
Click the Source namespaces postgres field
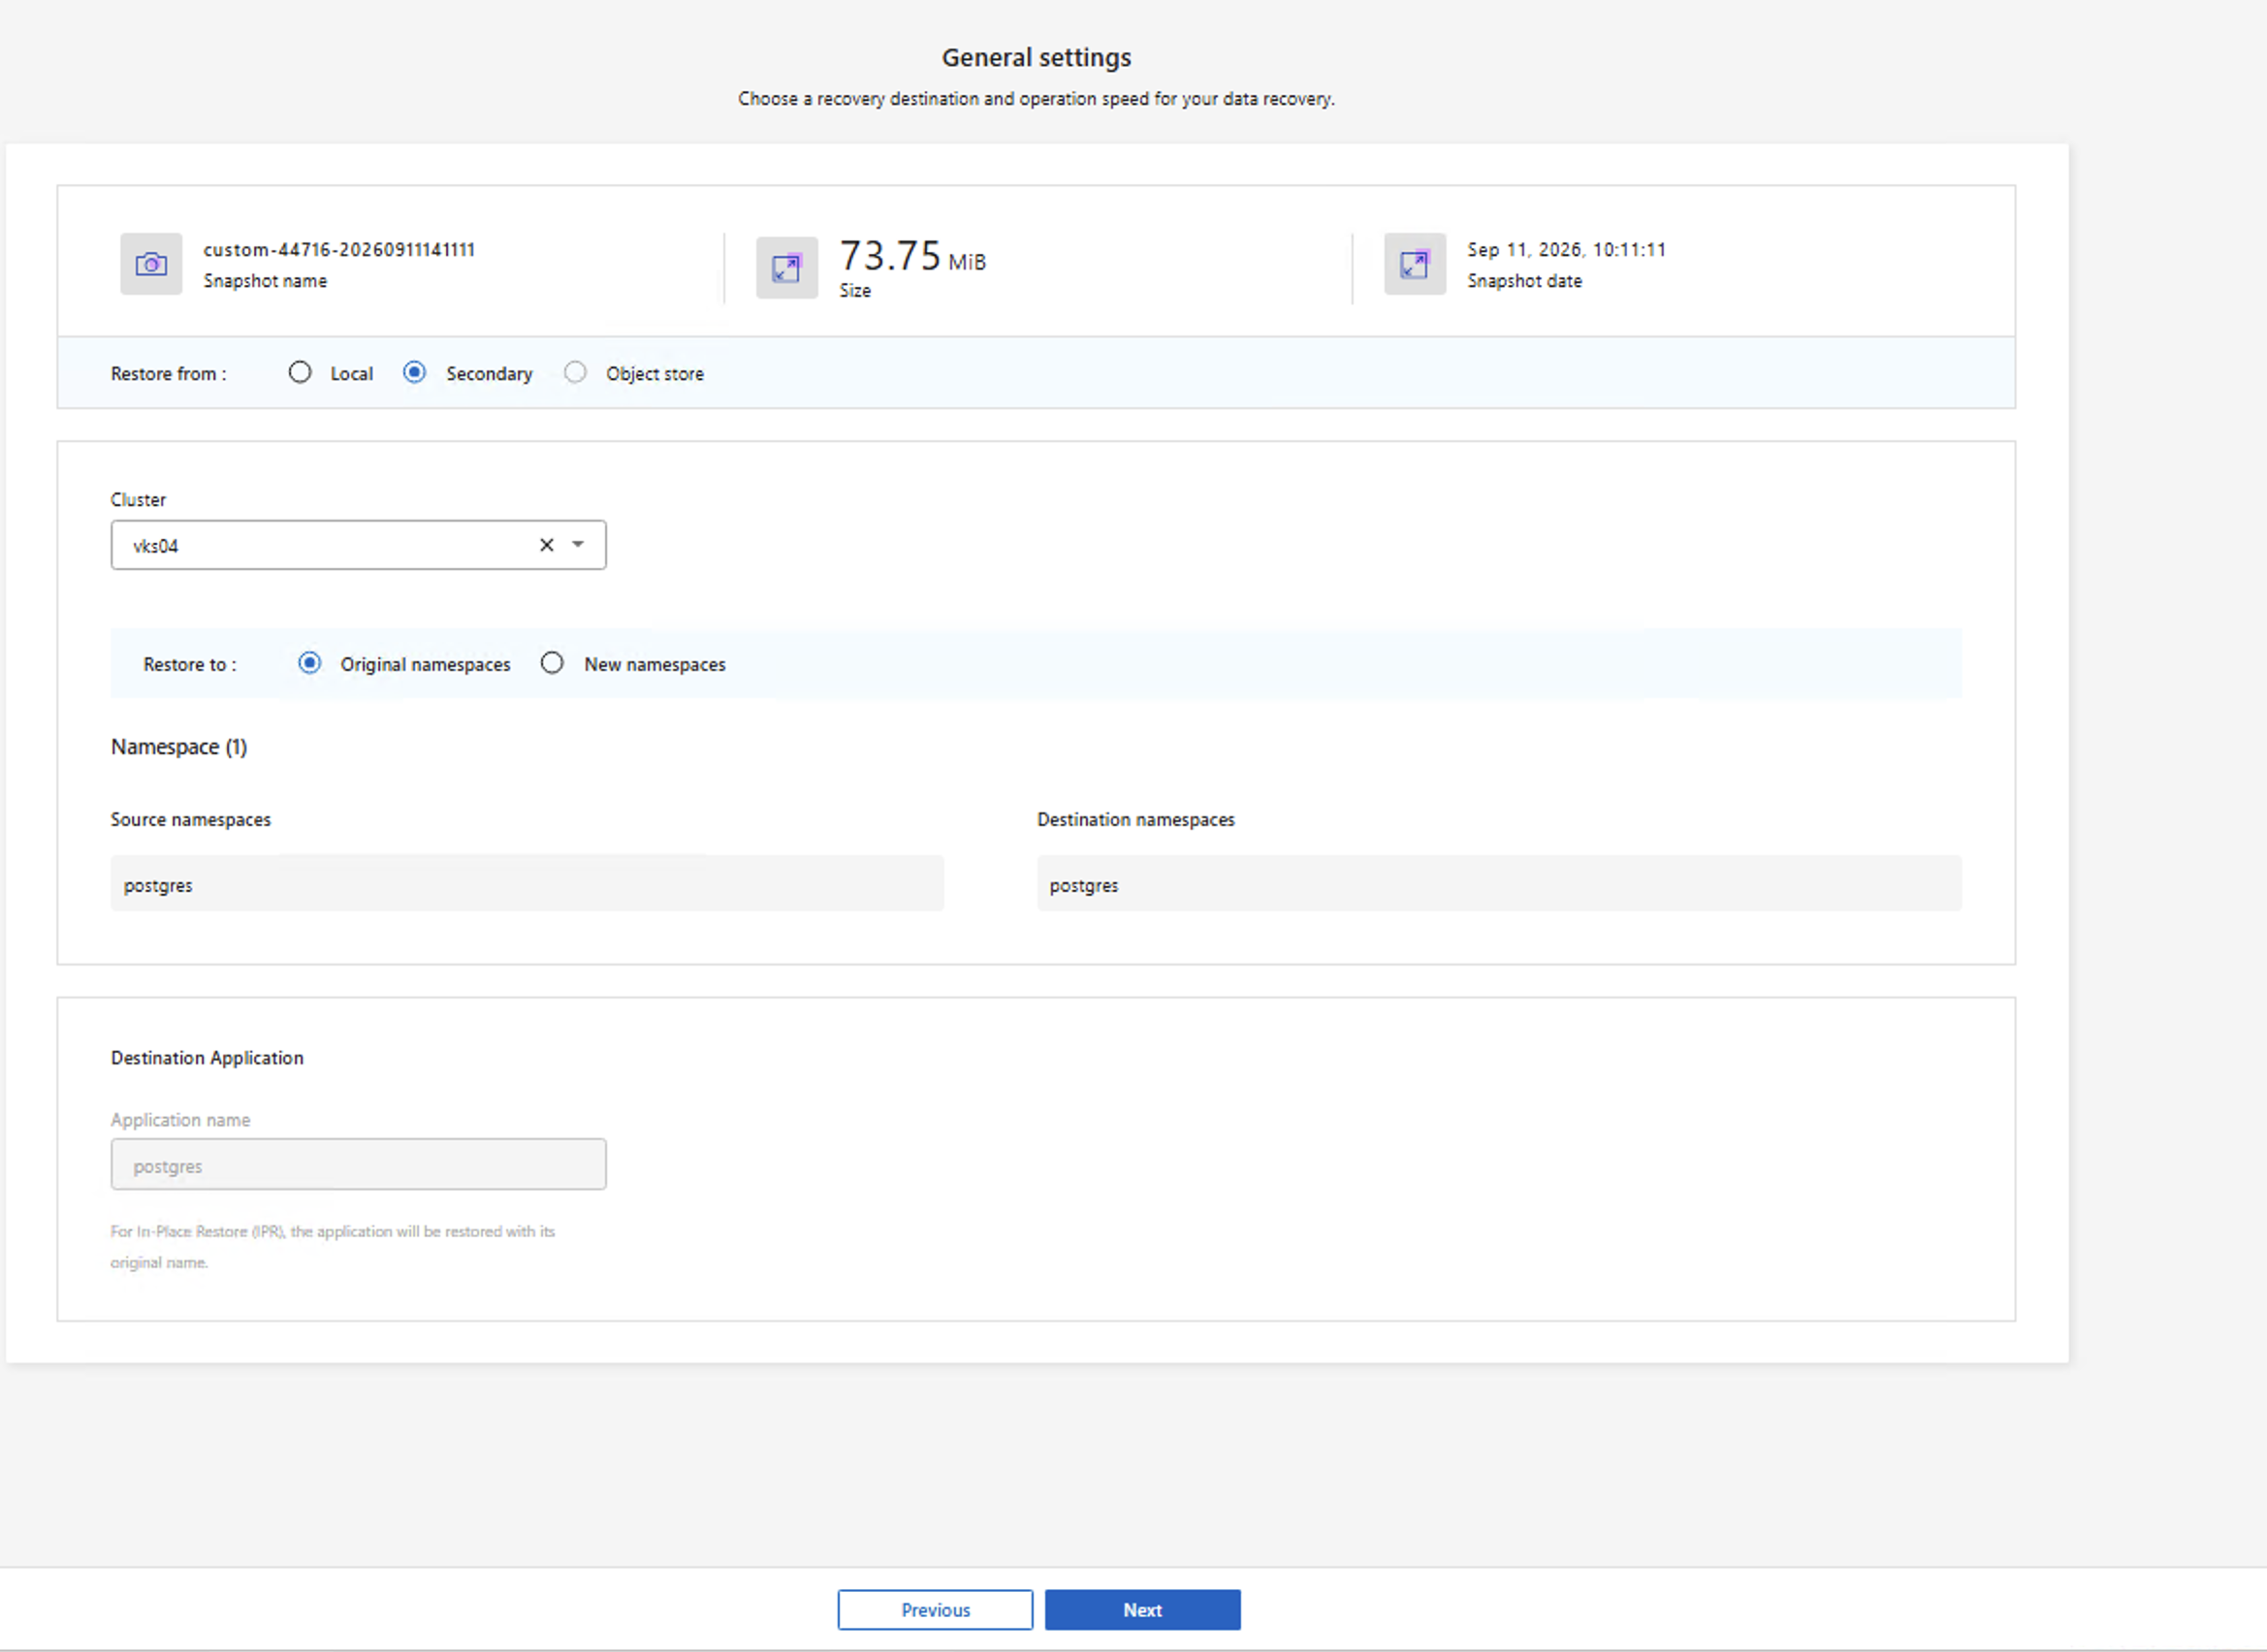pos(527,884)
